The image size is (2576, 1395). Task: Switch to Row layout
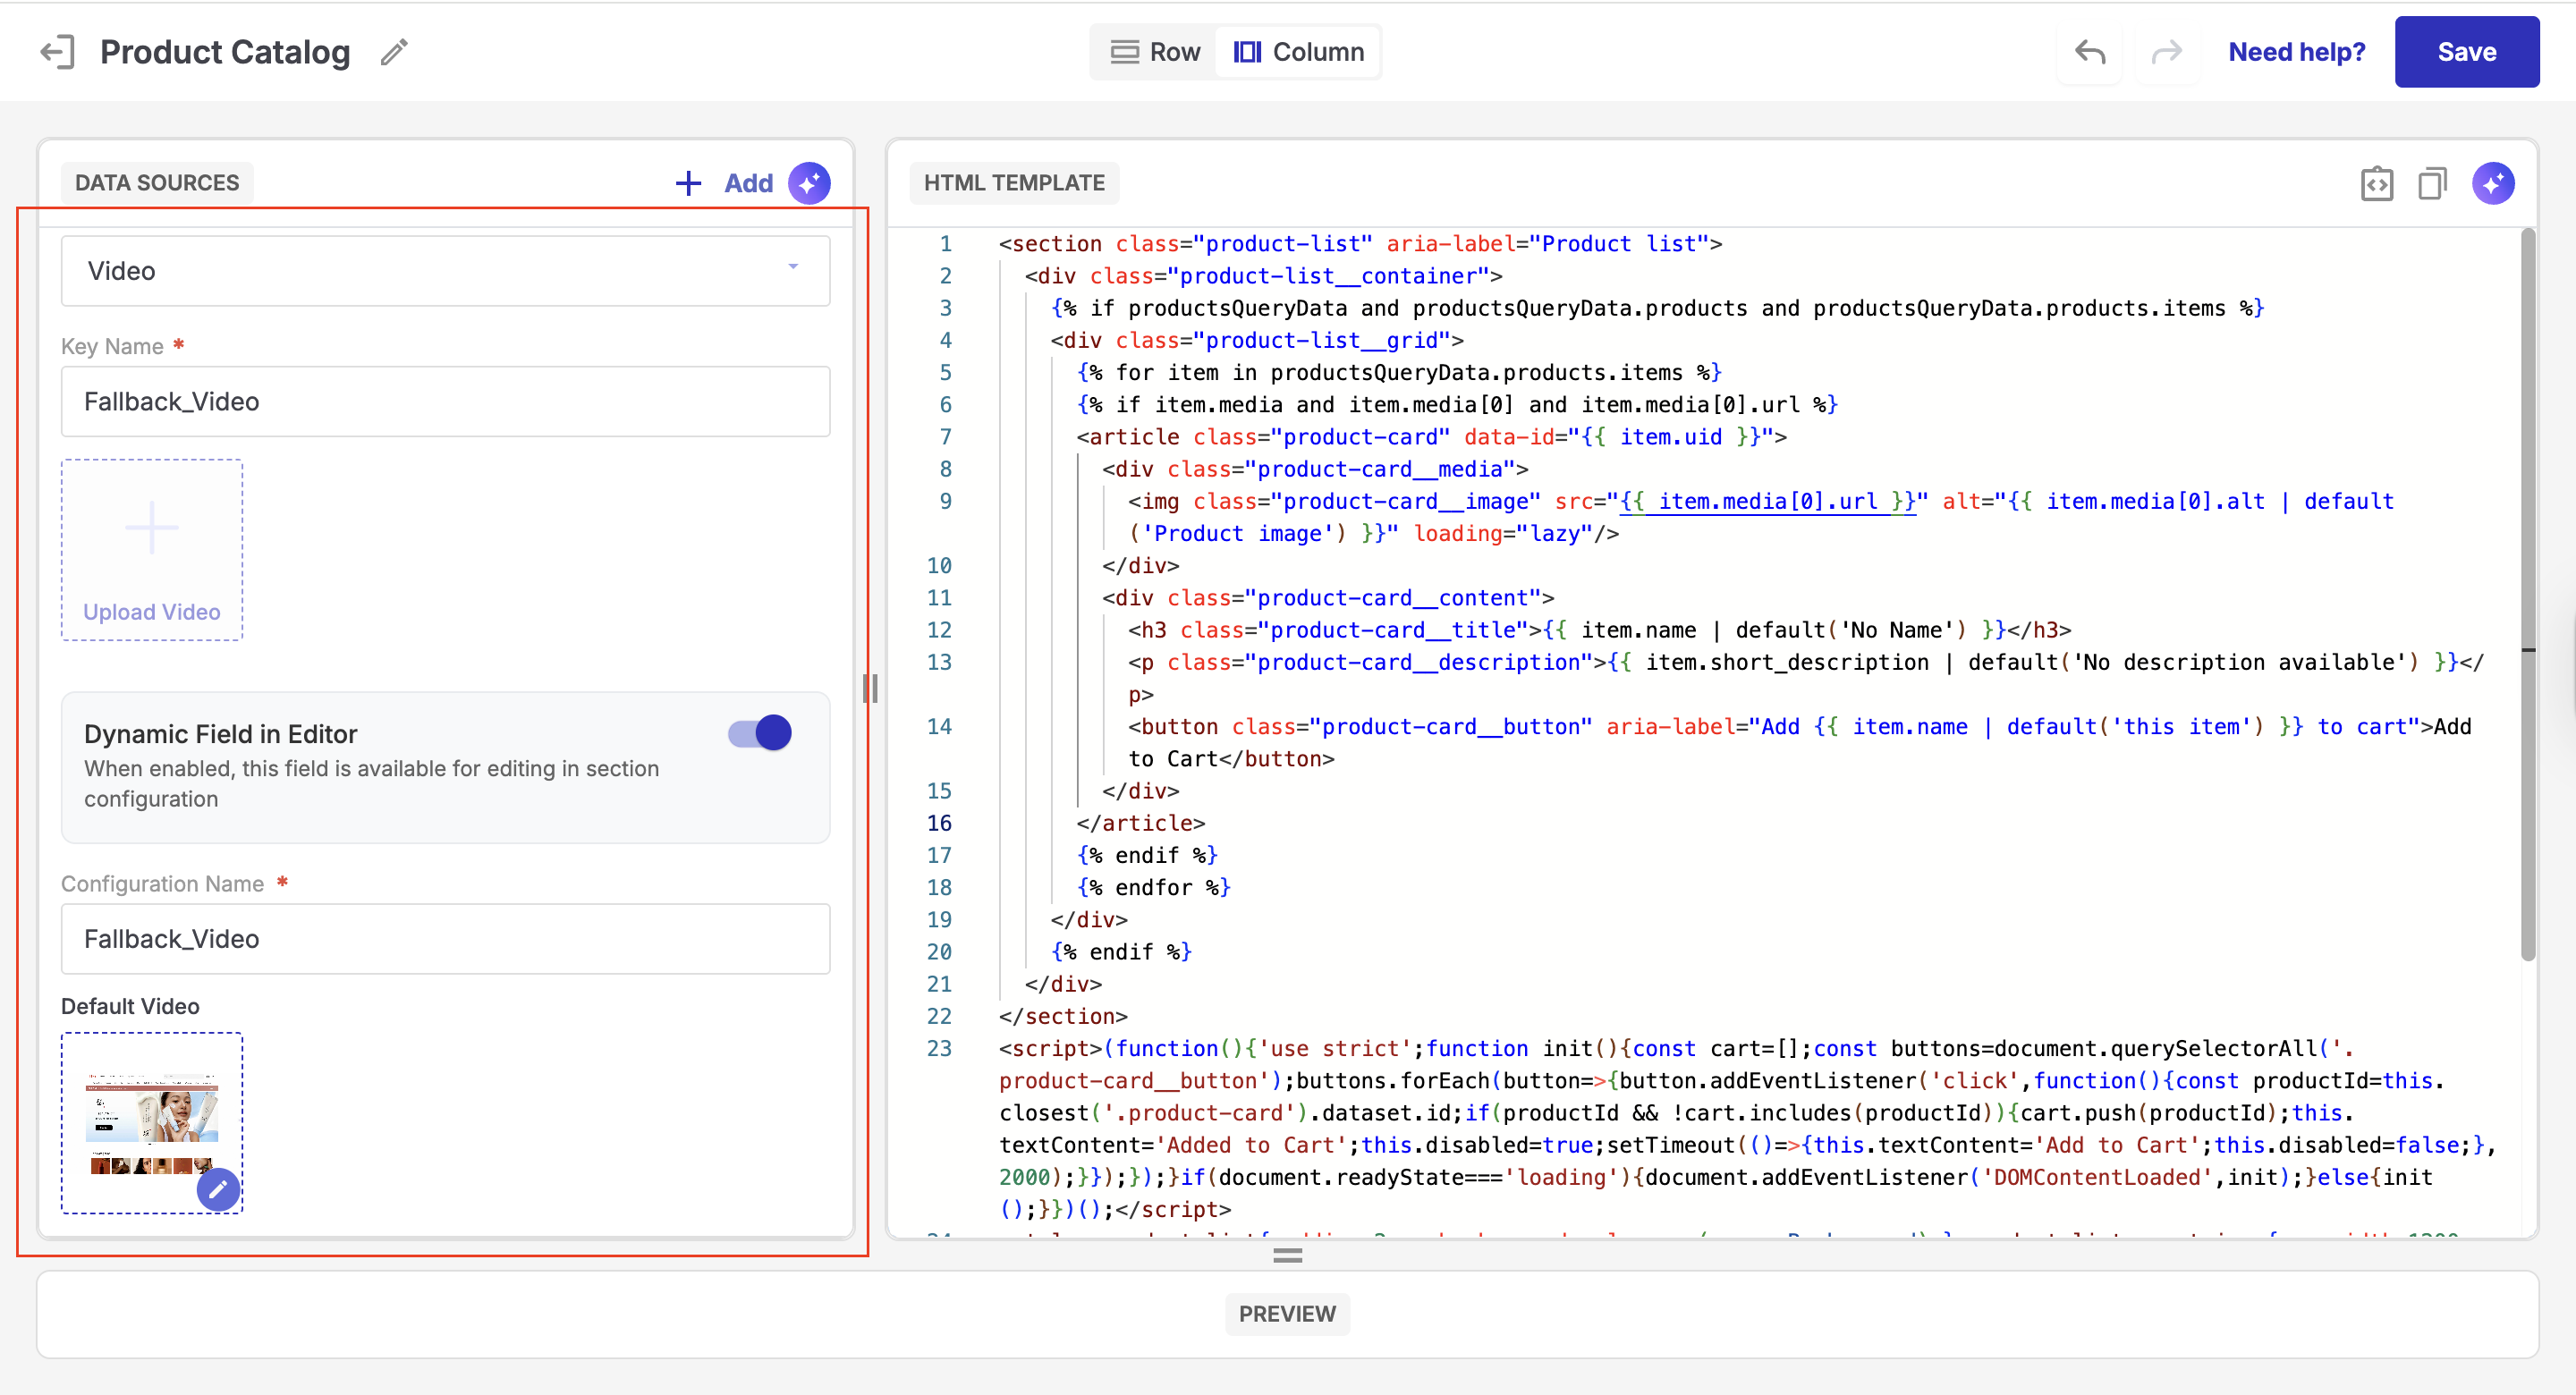pyautogui.click(x=1155, y=52)
